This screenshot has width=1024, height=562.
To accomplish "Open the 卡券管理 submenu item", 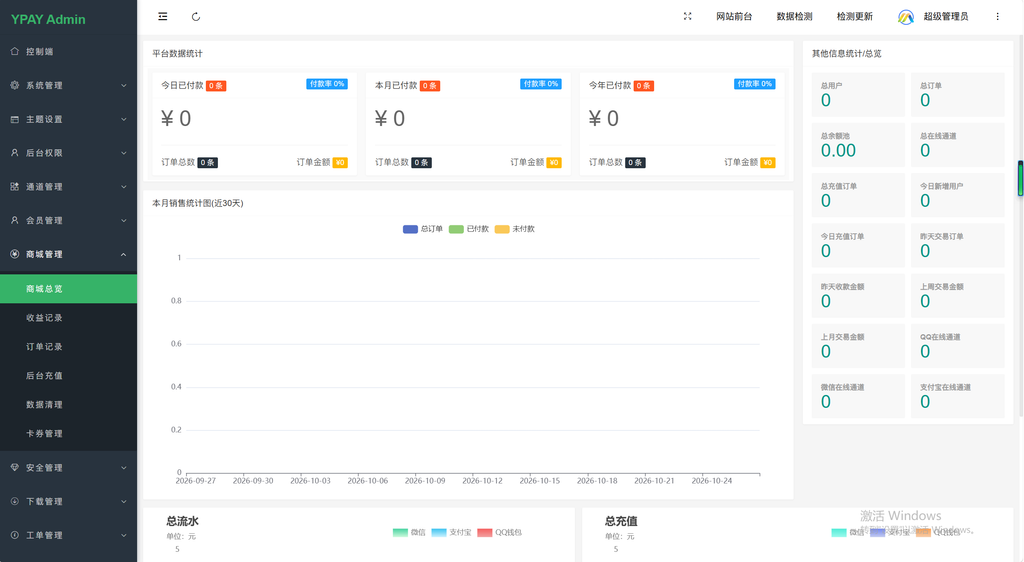I will point(69,433).
